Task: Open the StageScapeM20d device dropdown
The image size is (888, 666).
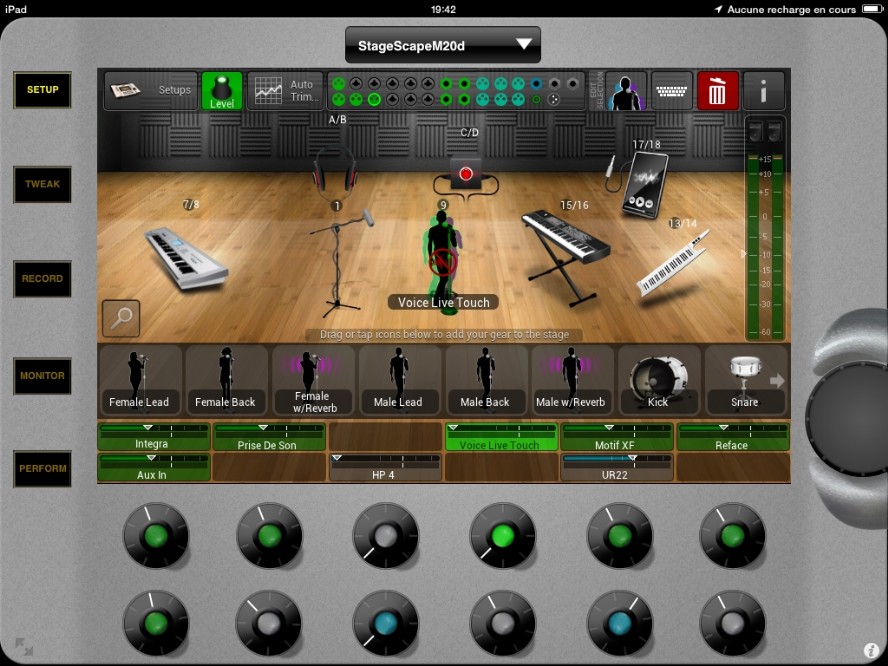Action: [442, 45]
